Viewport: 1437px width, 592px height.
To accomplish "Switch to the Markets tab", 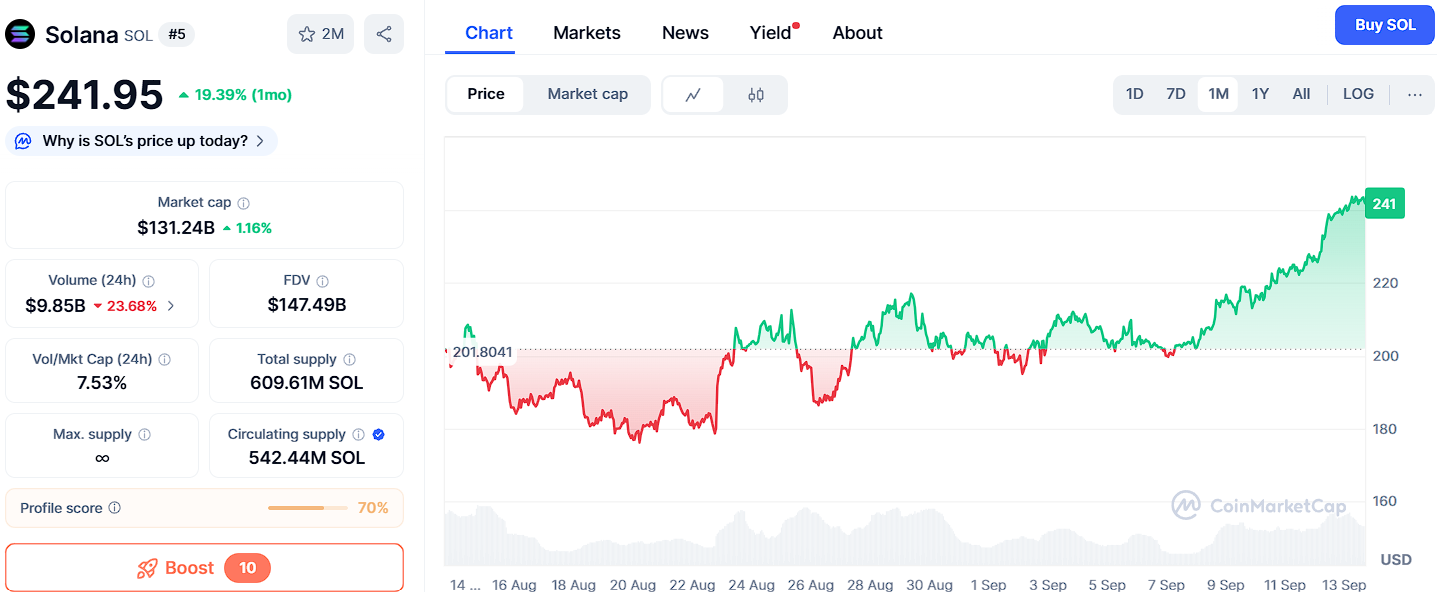I will coord(587,32).
